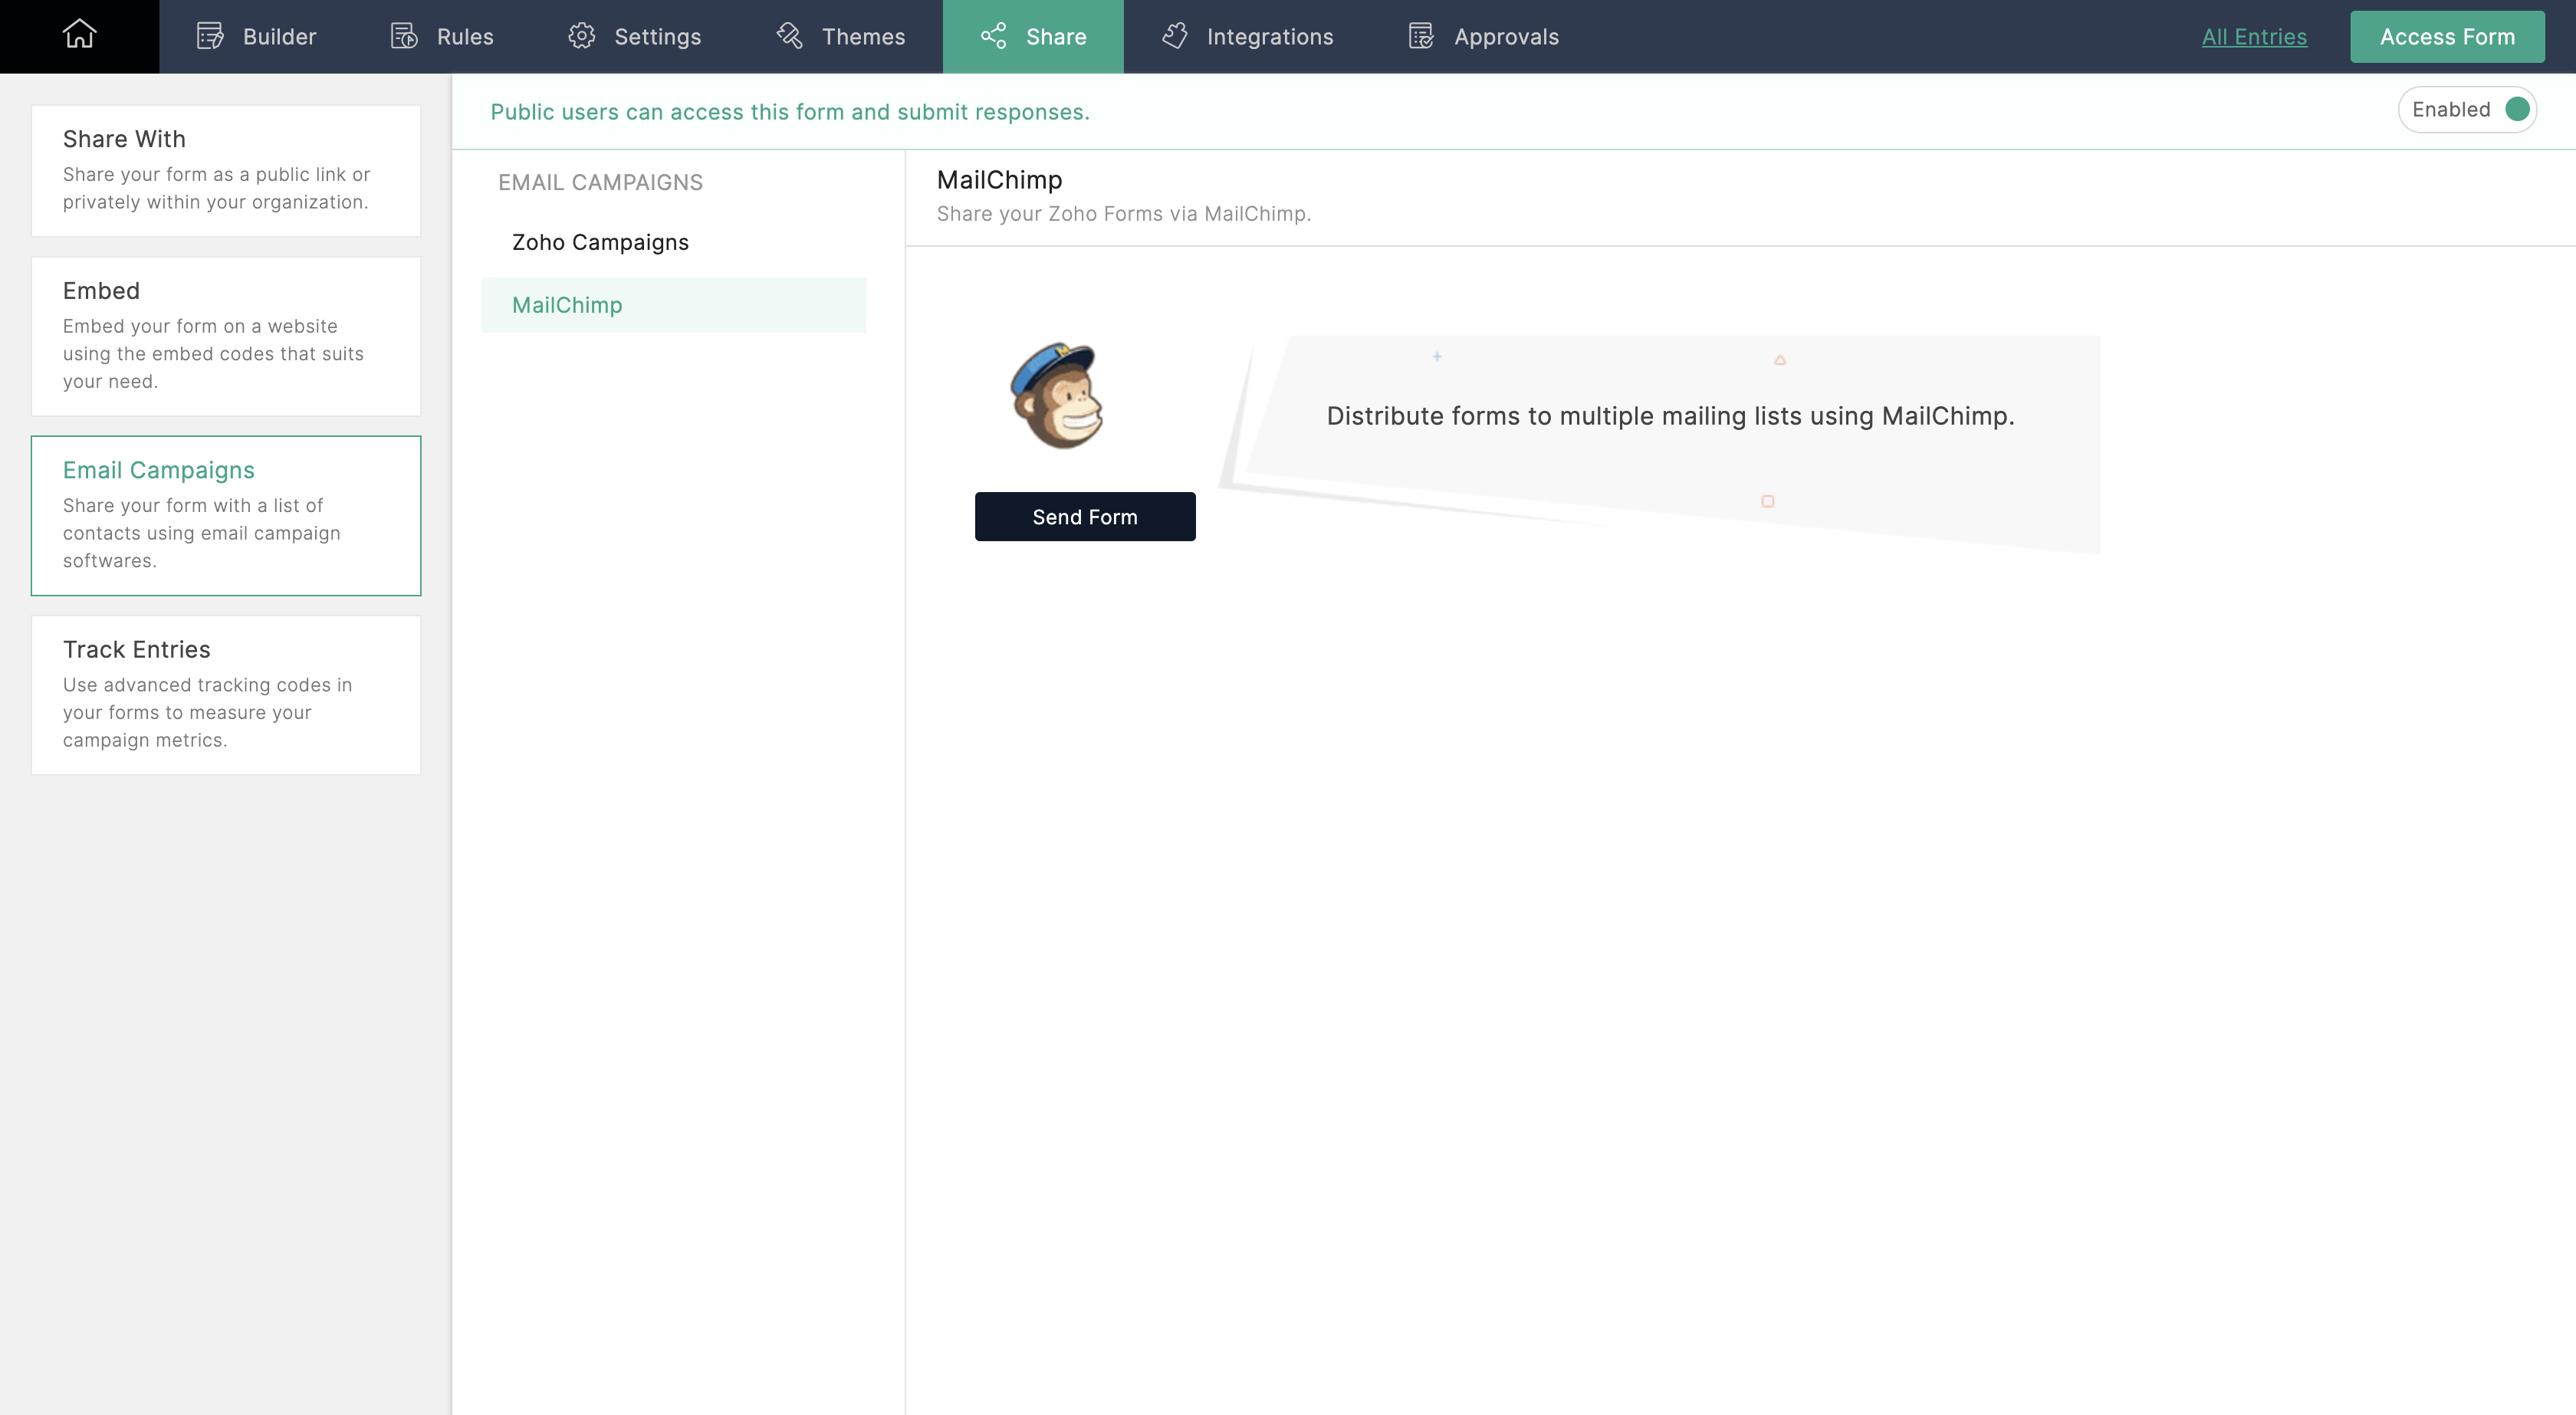Open the All Entries link
The height and width of the screenshot is (1415, 2576).
click(2254, 37)
